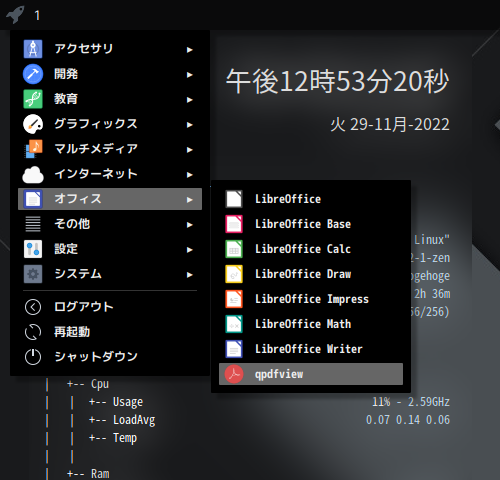Screen dimensions: 500x480
Task: Click the qpdfview red PDF icon
Action: click(x=234, y=374)
